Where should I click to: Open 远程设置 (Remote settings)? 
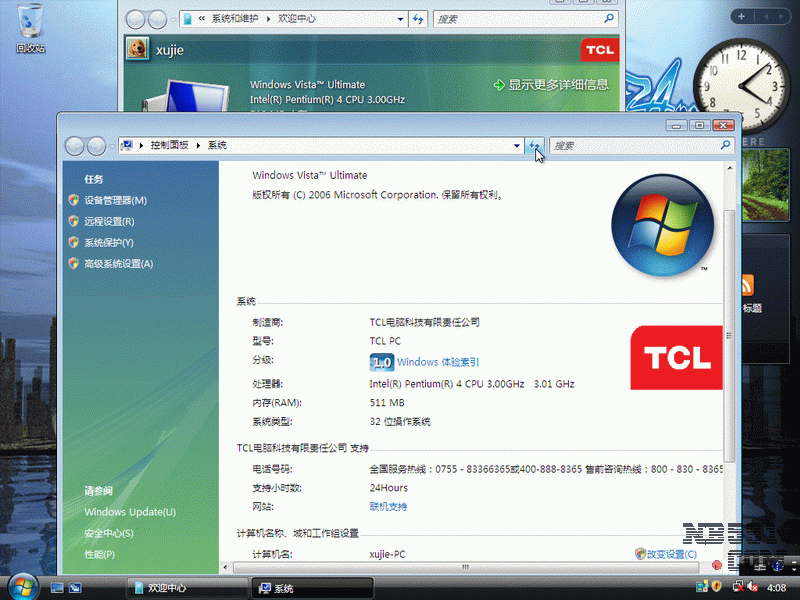[x=108, y=221]
